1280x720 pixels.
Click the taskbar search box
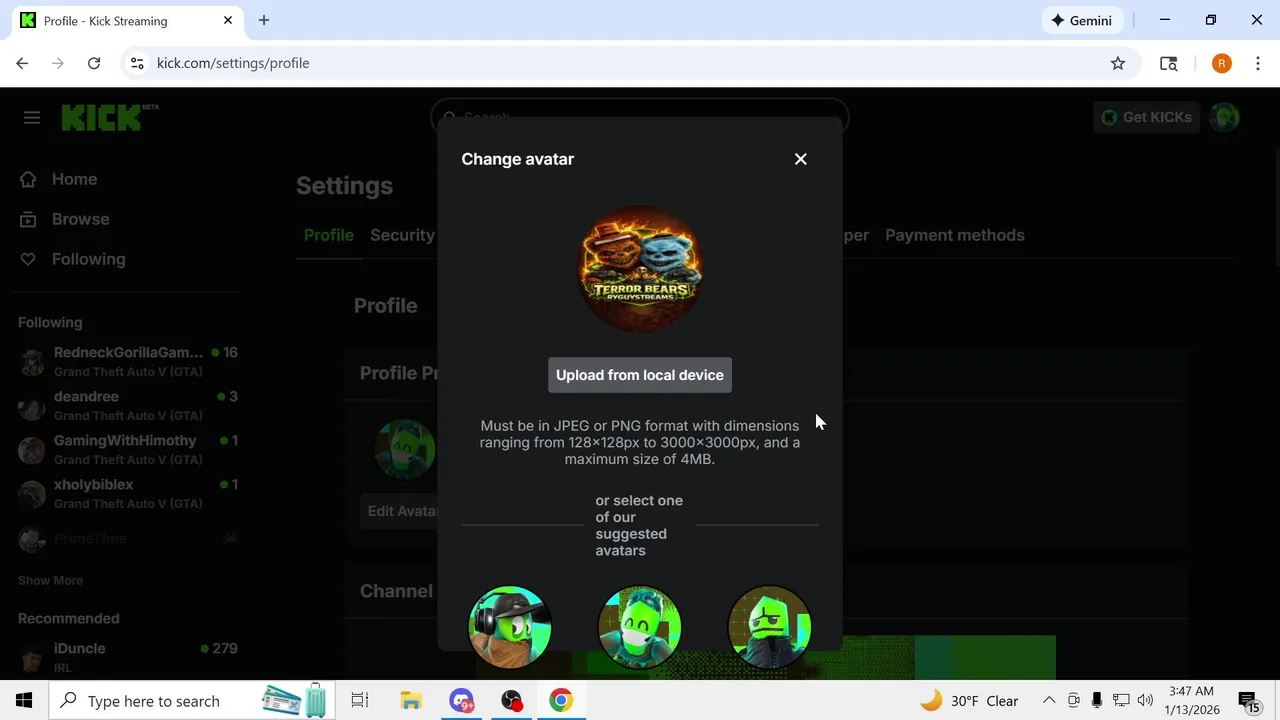pyautogui.click(x=192, y=701)
